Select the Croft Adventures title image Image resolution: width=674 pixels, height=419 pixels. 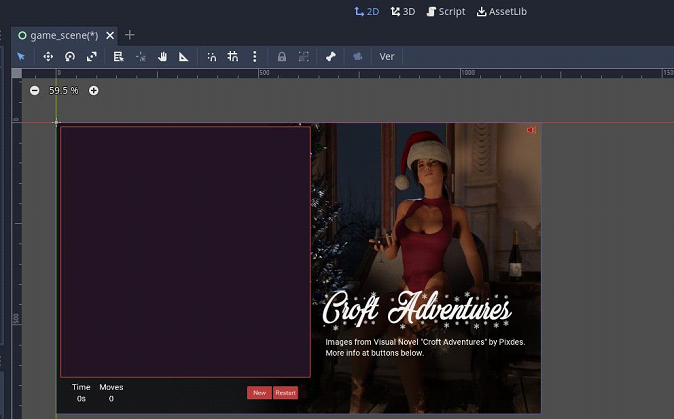point(417,310)
